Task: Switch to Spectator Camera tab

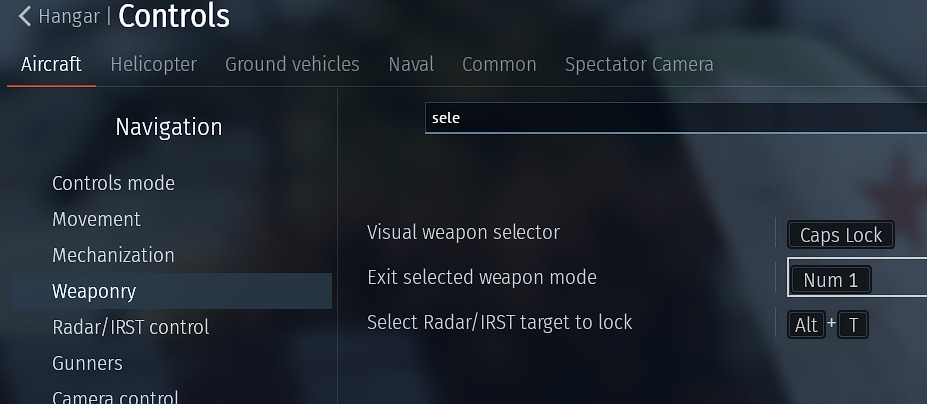Action: pyautogui.click(x=639, y=64)
